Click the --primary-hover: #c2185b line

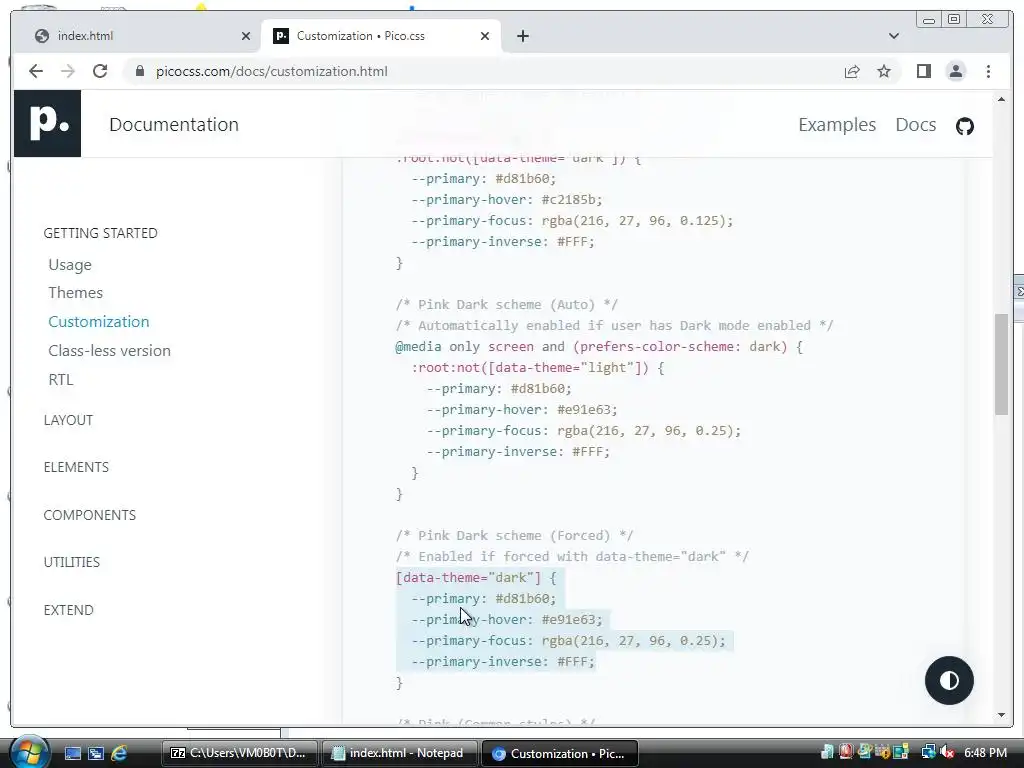[x=507, y=199]
